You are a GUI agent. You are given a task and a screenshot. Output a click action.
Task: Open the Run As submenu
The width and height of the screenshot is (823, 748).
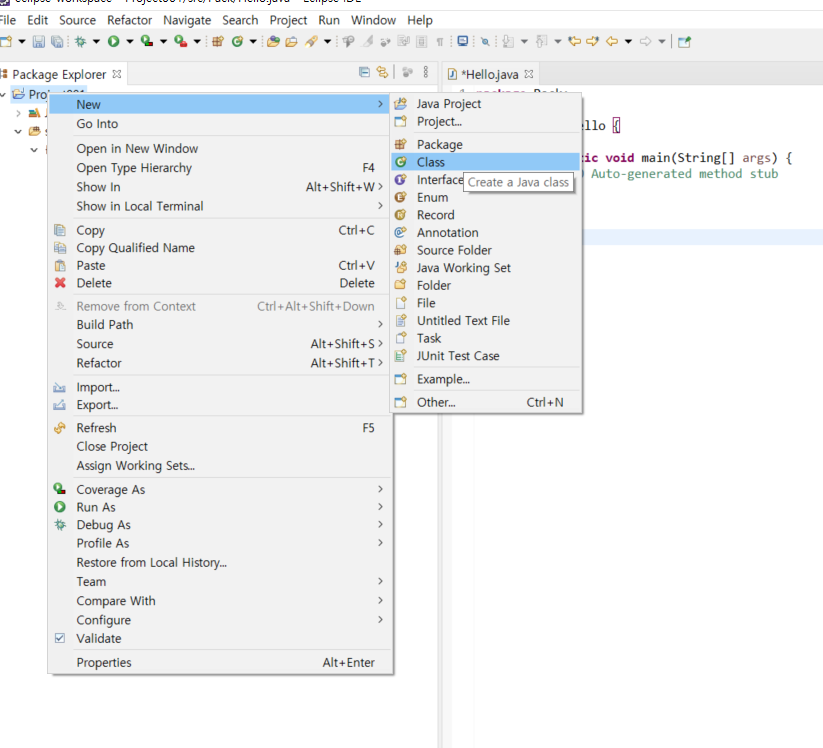220,507
